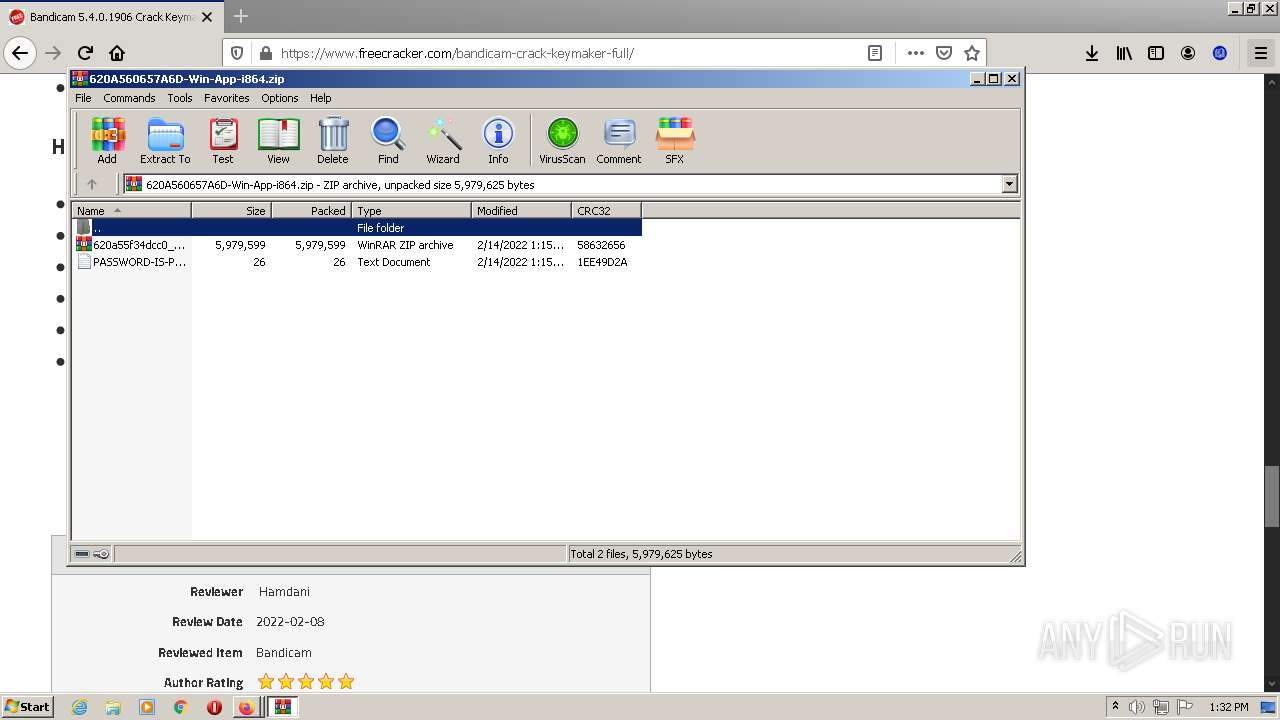Open a new Firefox tab

tap(240, 16)
